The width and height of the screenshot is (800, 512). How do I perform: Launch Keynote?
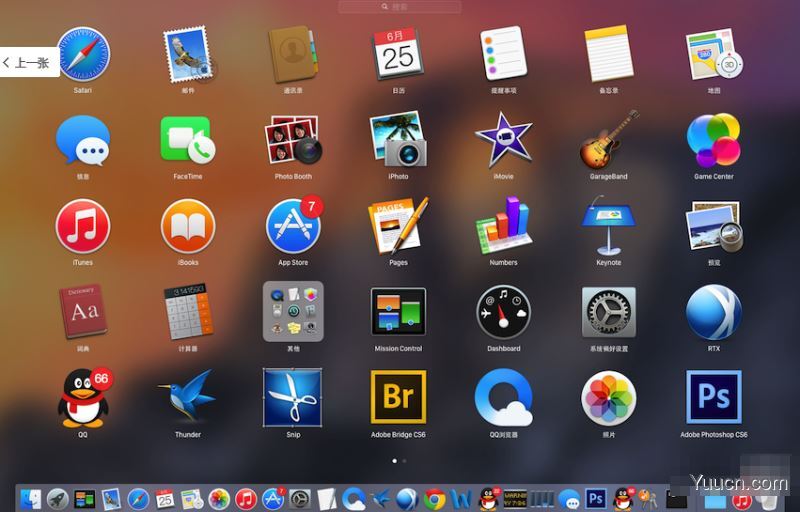click(x=609, y=226)
